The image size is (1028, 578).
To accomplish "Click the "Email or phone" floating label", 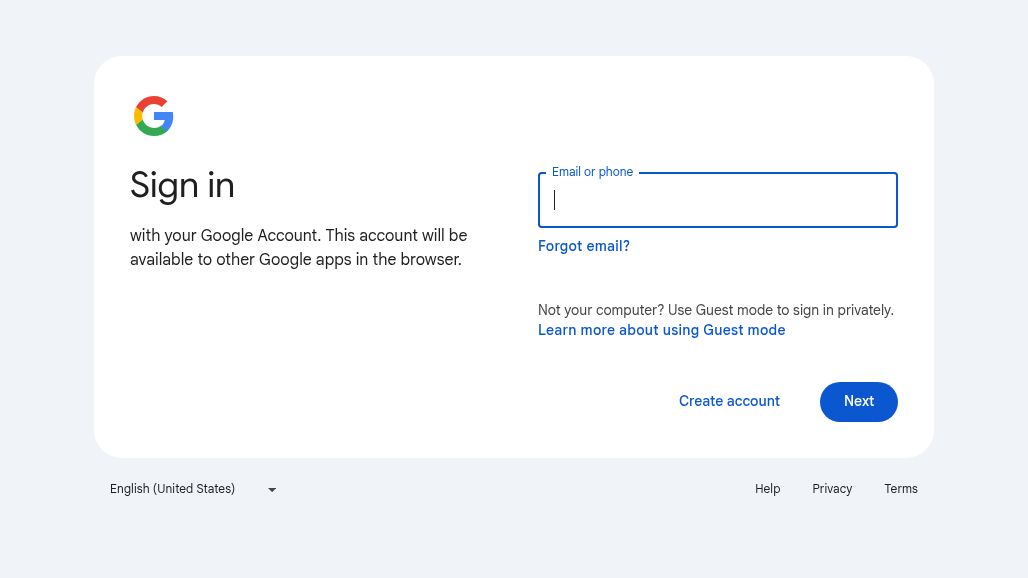I will (x=592, y=172).
